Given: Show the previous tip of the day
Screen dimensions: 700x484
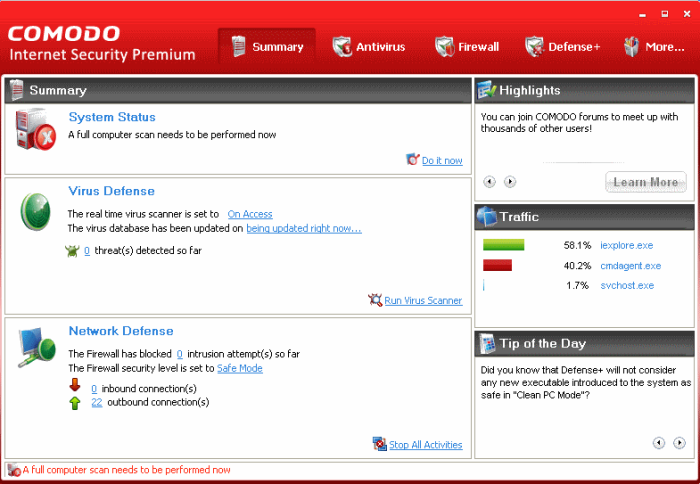Looking at the screenshot, I should [659, 442].
